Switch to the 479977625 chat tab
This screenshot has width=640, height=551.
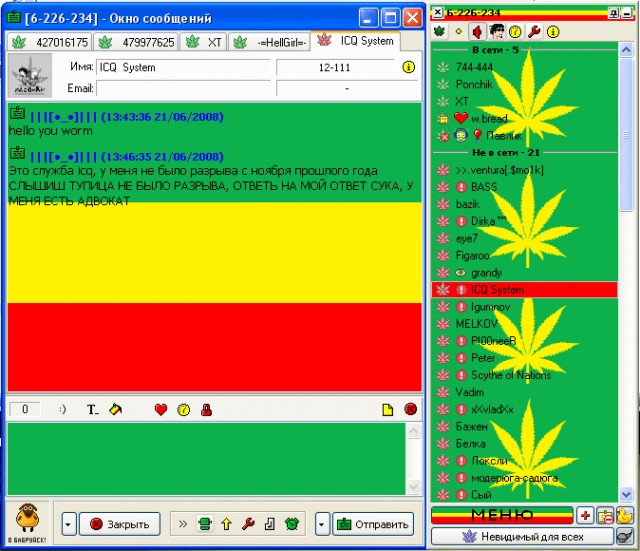tap(136, 42)
